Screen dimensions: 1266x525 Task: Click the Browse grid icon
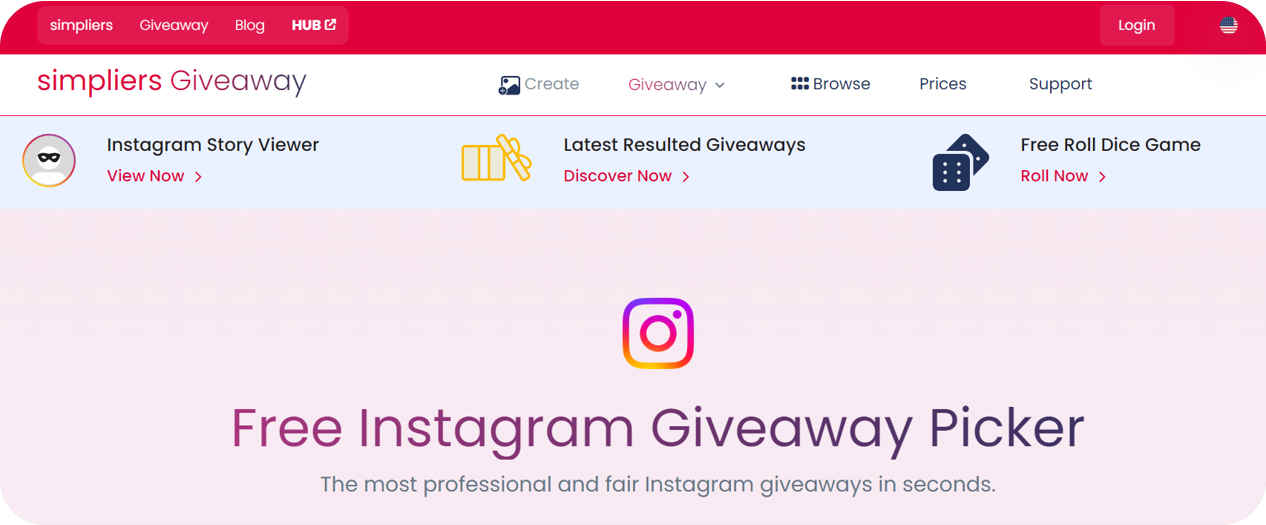pyautogui.click(x=799, y=84)
